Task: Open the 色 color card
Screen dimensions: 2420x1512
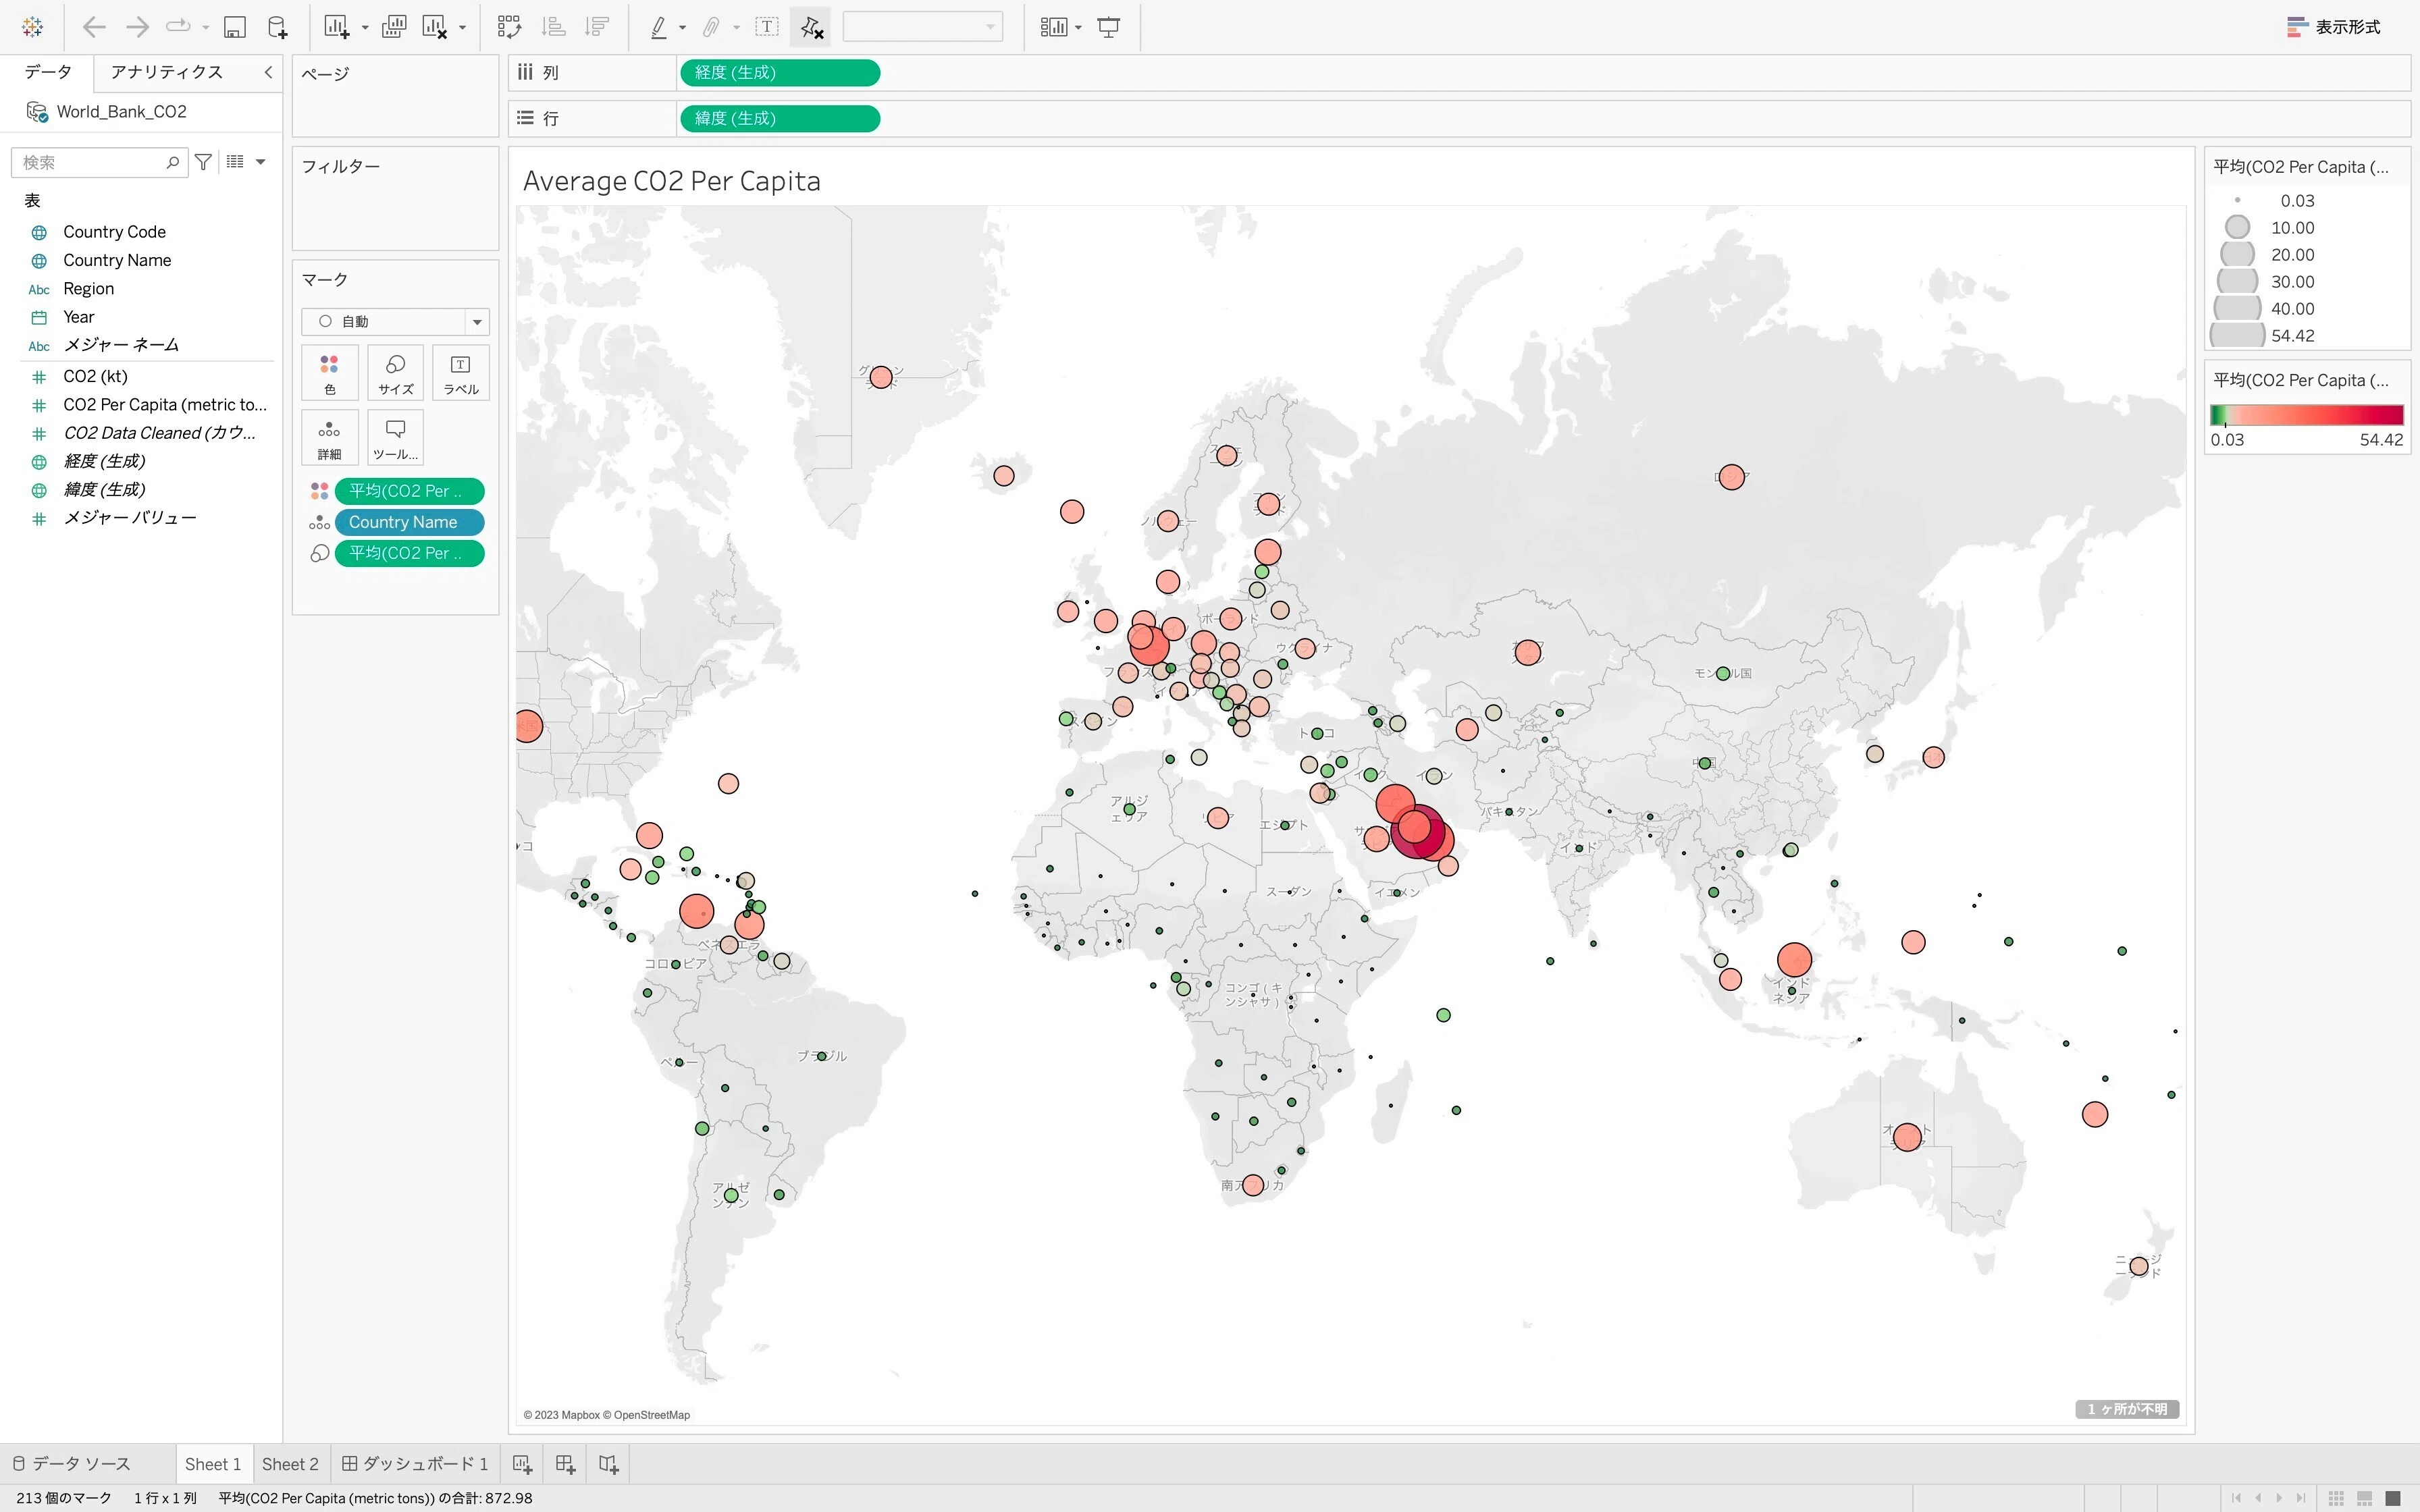Action: pyautogui.click(x=329, y=373)
